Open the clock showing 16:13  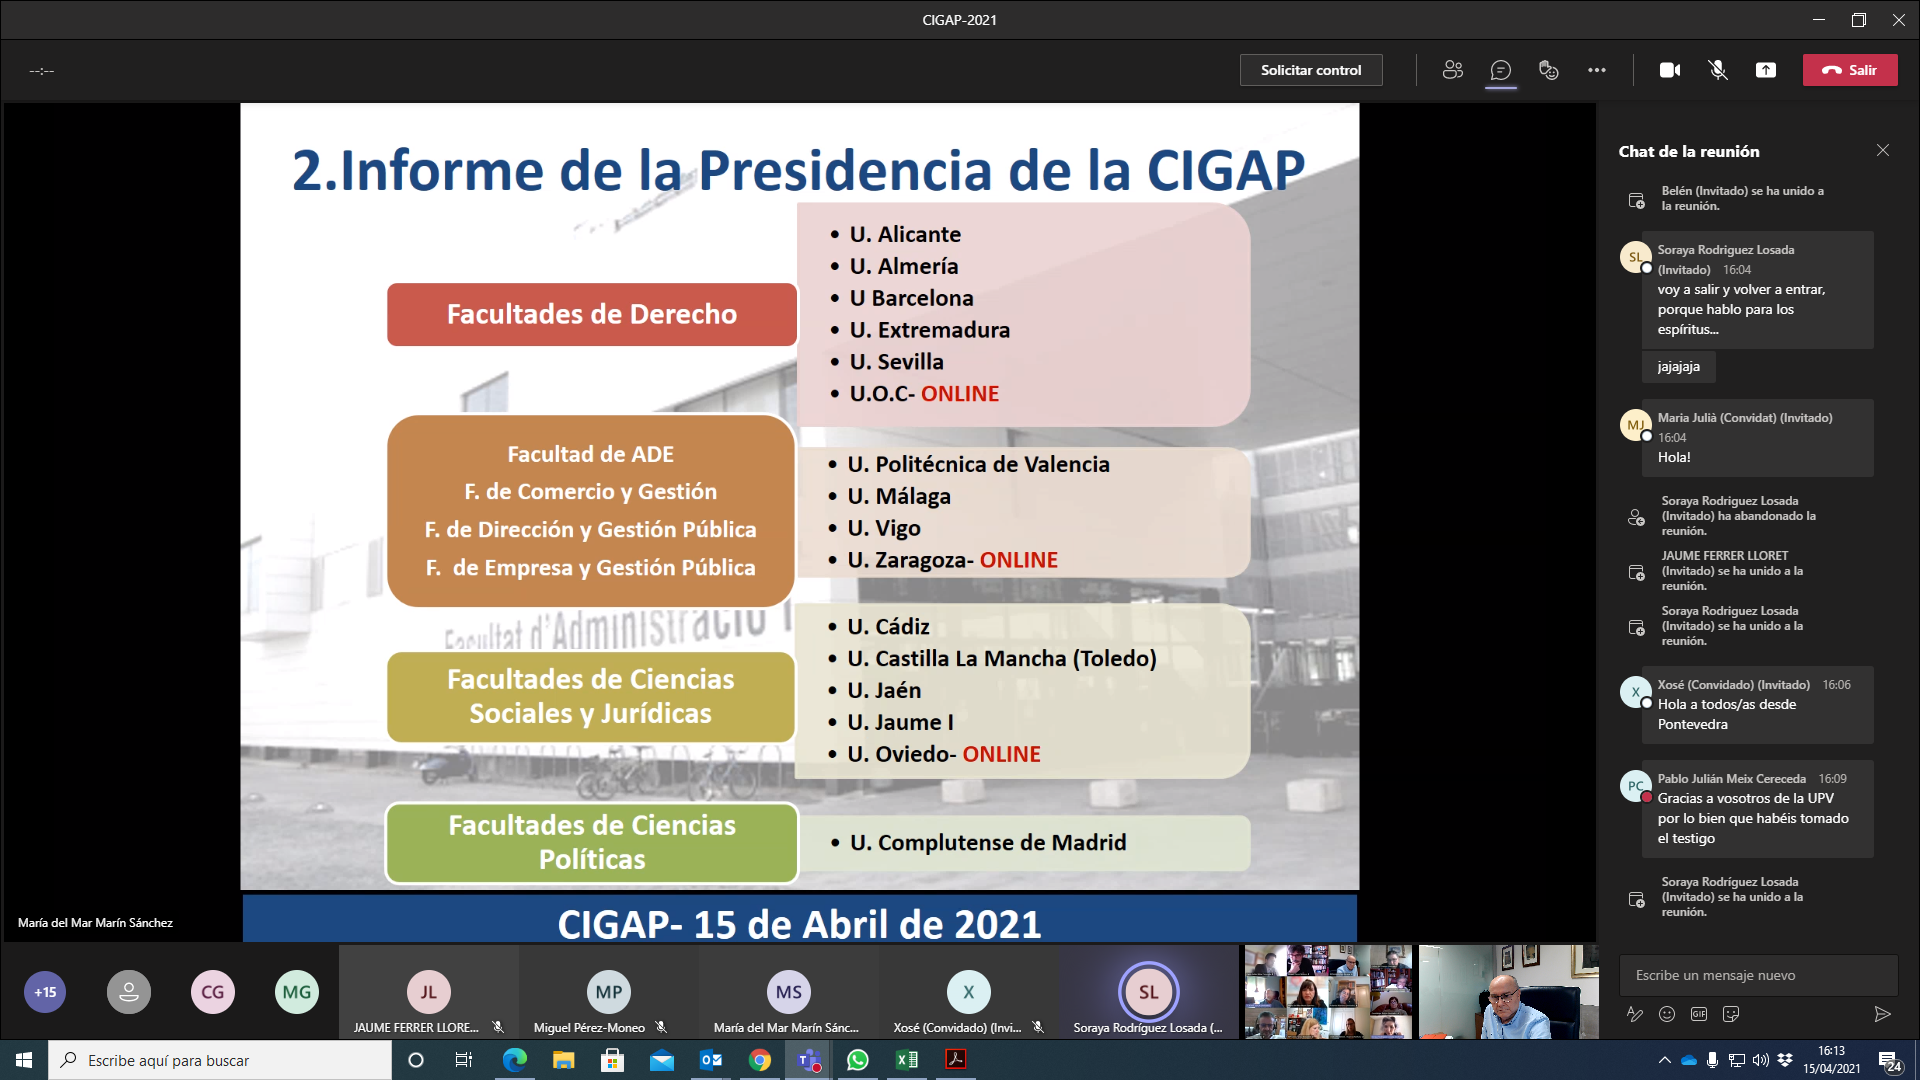[1831, 1060]
